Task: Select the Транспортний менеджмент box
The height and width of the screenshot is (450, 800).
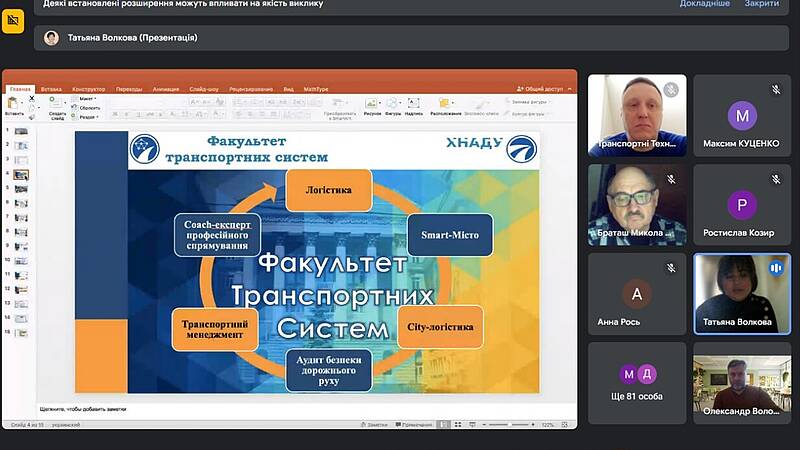Action: pyautogui.click(x=215, y=330)
